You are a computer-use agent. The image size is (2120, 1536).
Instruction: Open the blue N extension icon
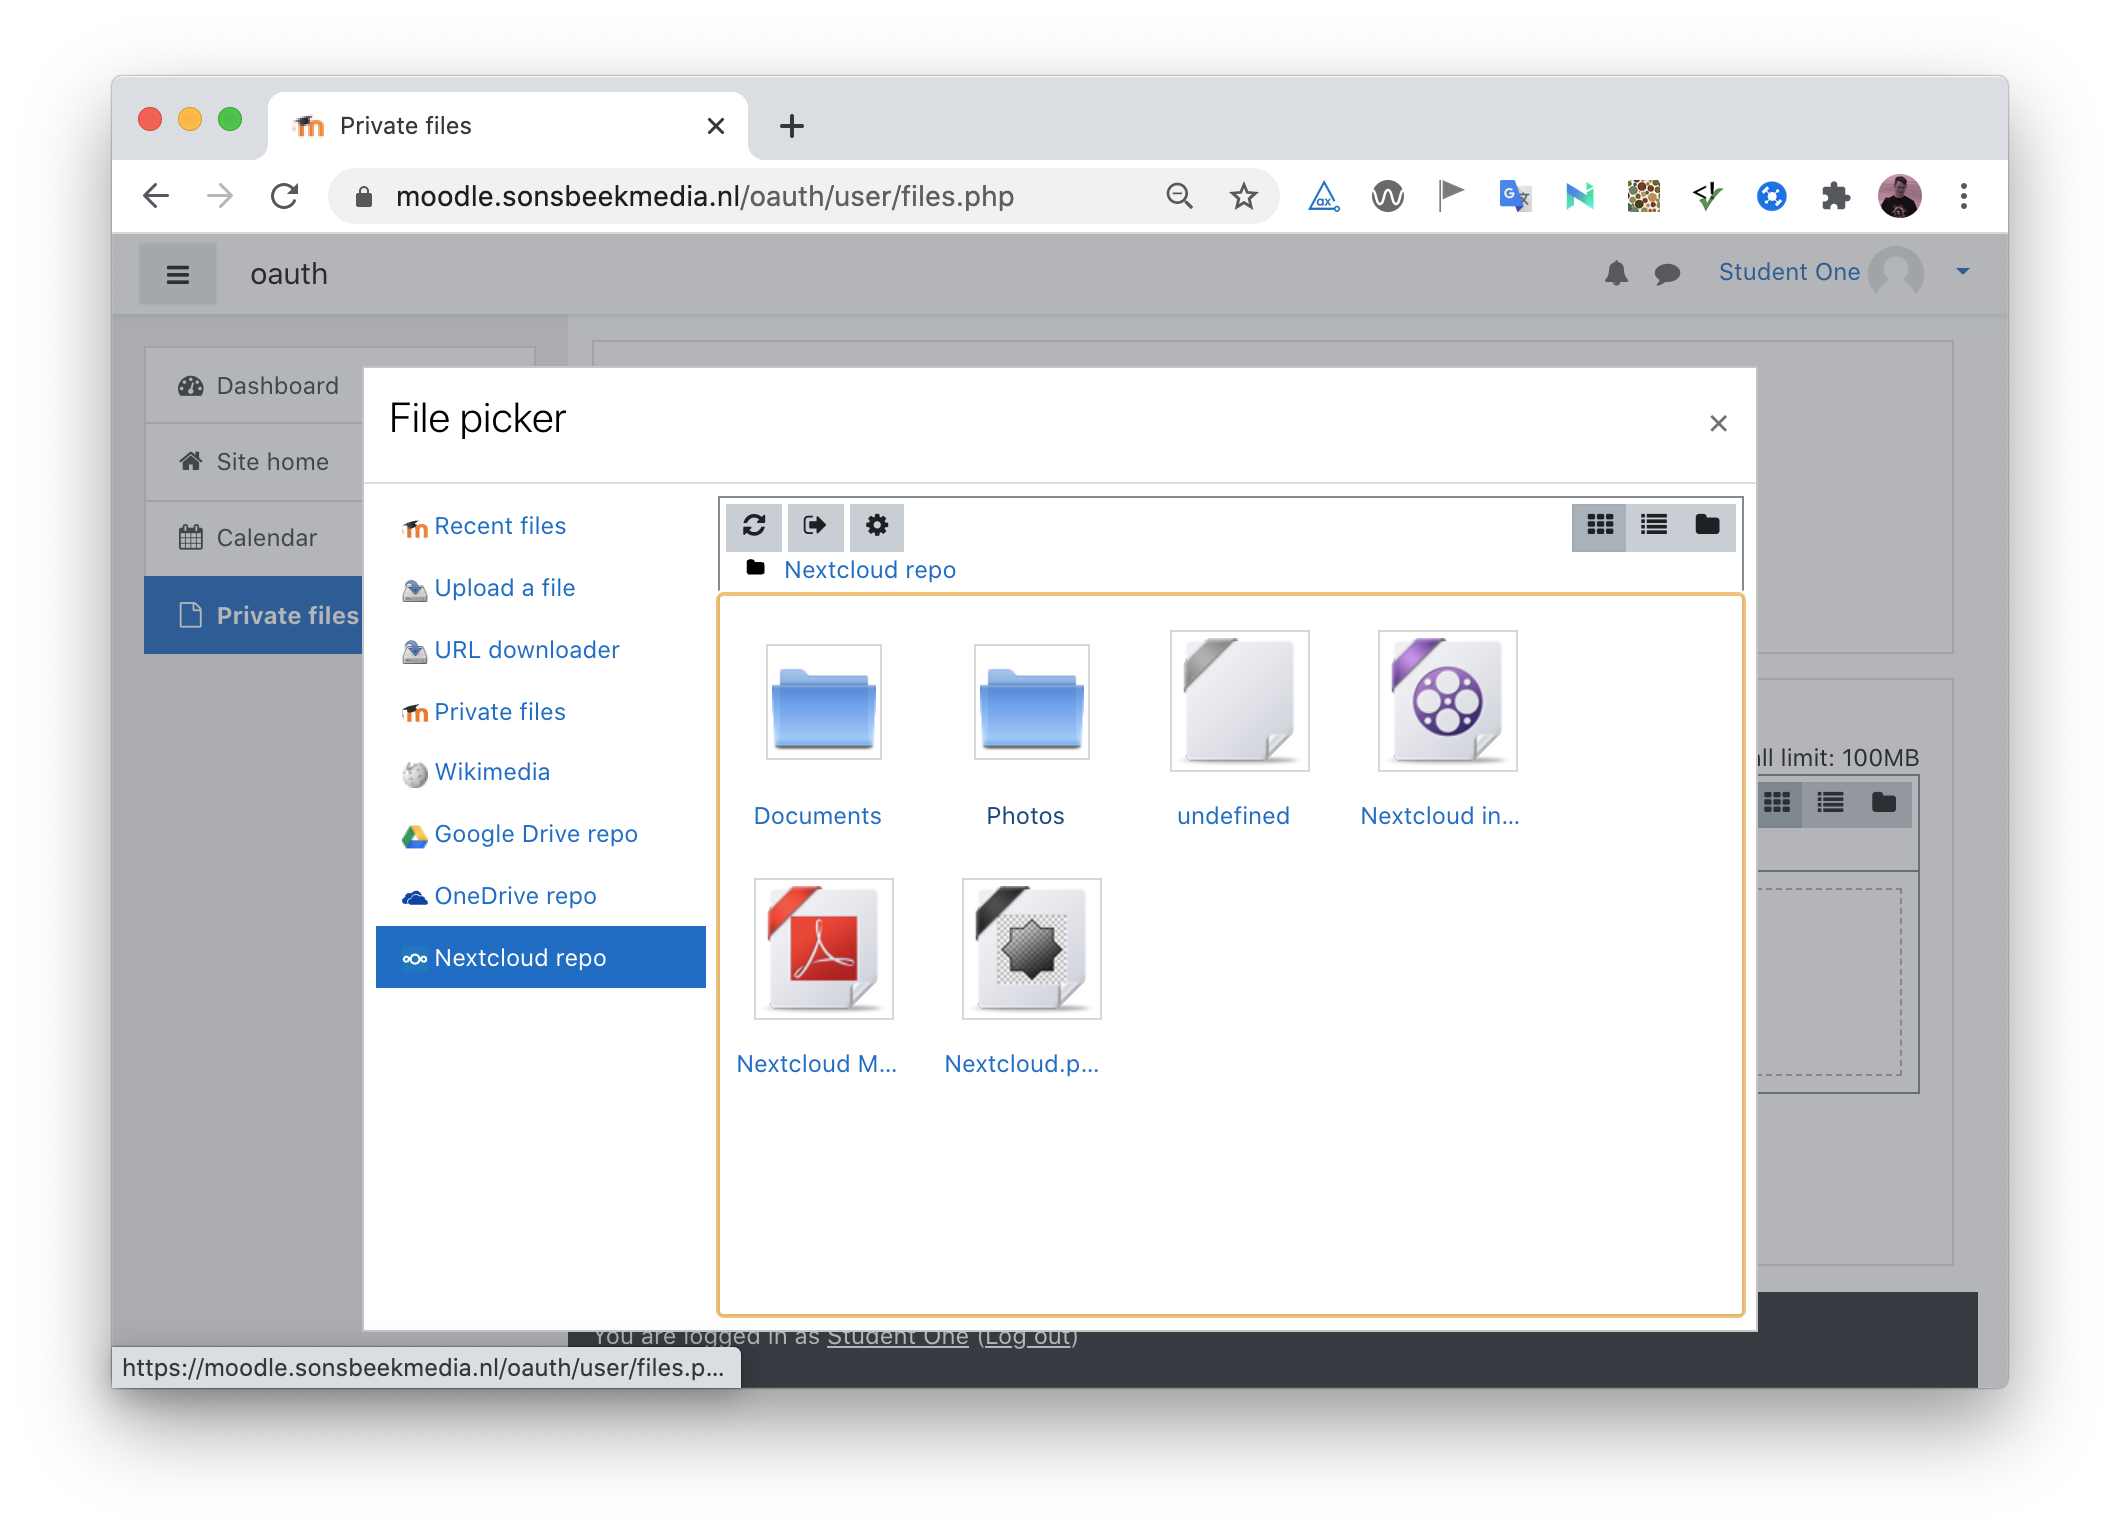coord(1579,196)
